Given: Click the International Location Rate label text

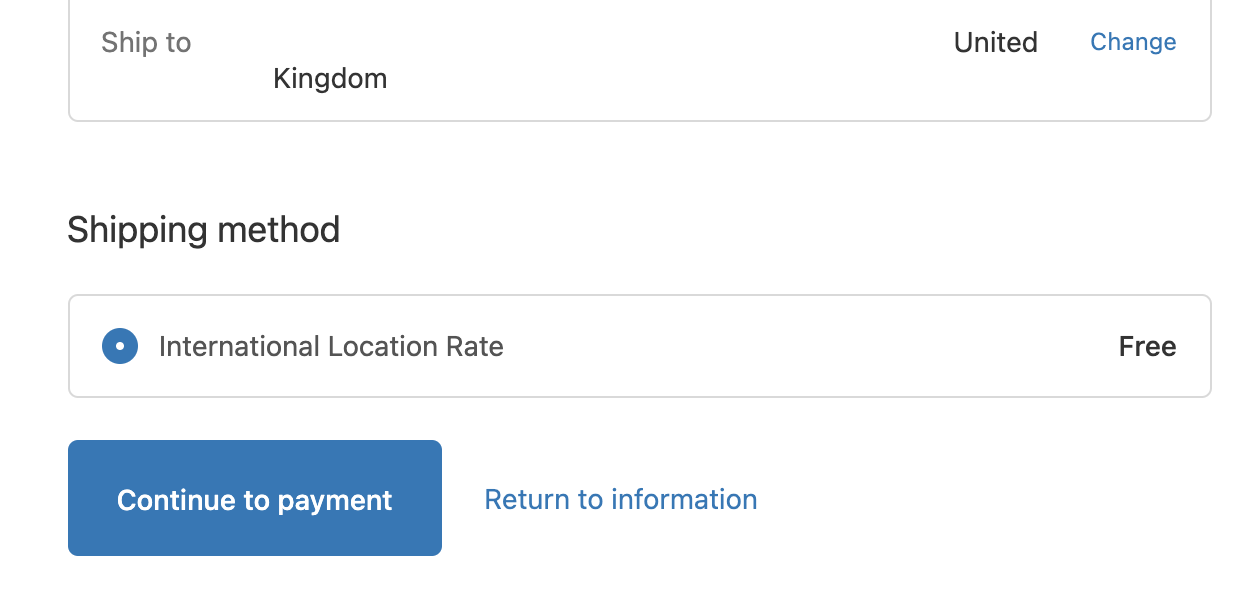Looking at the screenshot, I should pyautogui.click(x=331, y=347).
